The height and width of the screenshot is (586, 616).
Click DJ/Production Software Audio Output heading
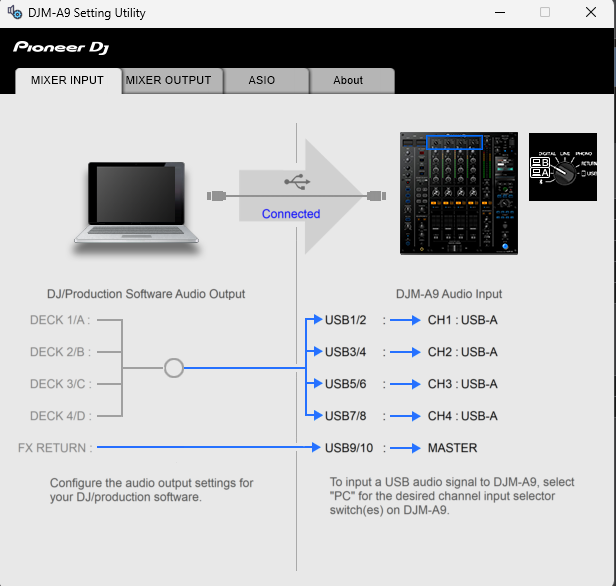(146, 294)
